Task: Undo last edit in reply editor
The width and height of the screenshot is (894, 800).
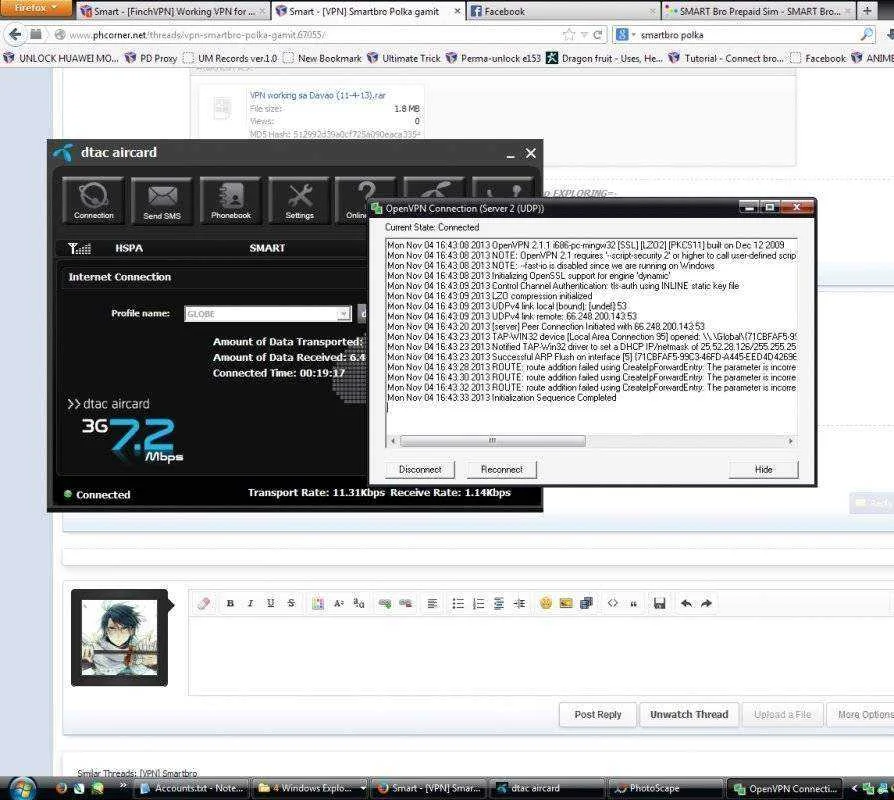Action: 686,603
